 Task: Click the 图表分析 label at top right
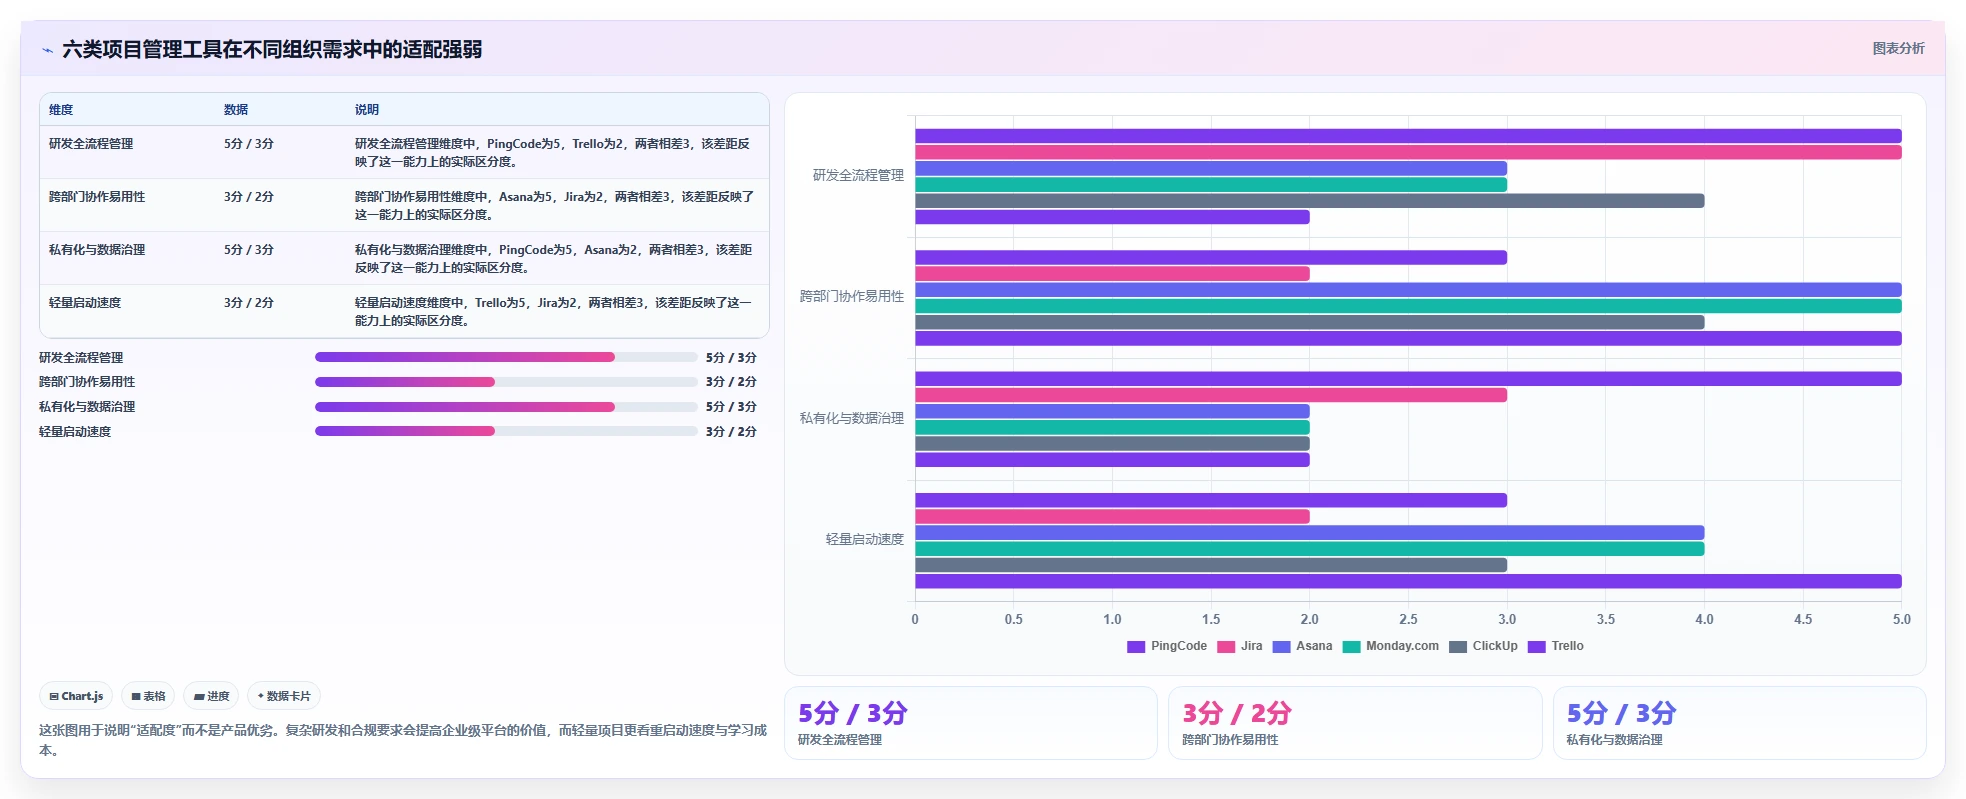(1898, 48)
